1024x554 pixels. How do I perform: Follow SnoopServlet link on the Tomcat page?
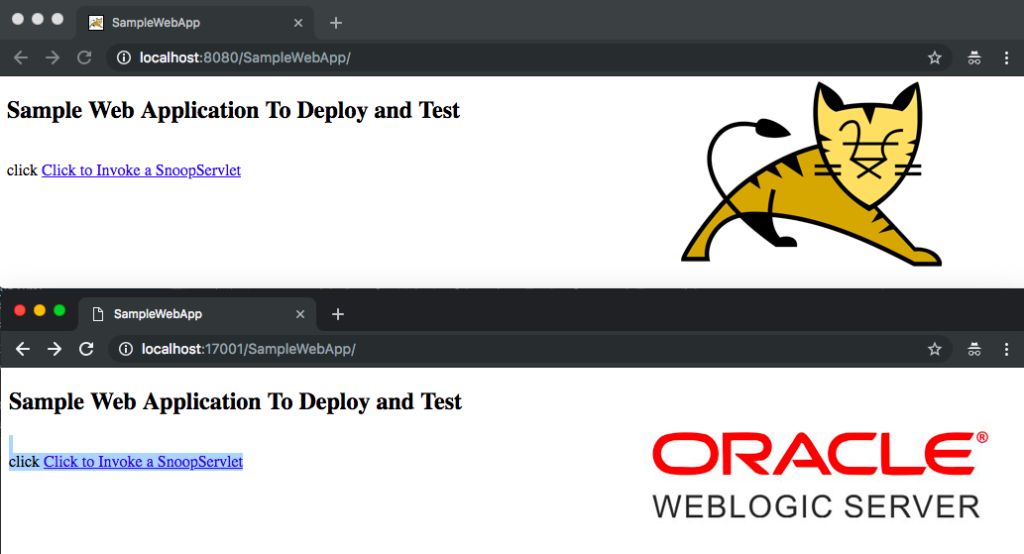141,171
